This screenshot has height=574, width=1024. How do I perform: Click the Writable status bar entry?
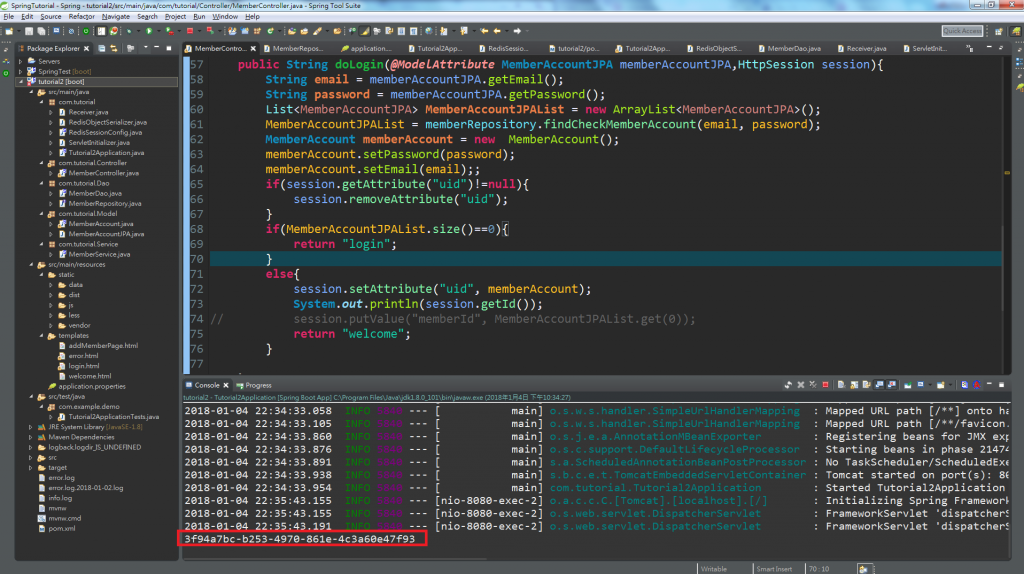pos(714,569)
